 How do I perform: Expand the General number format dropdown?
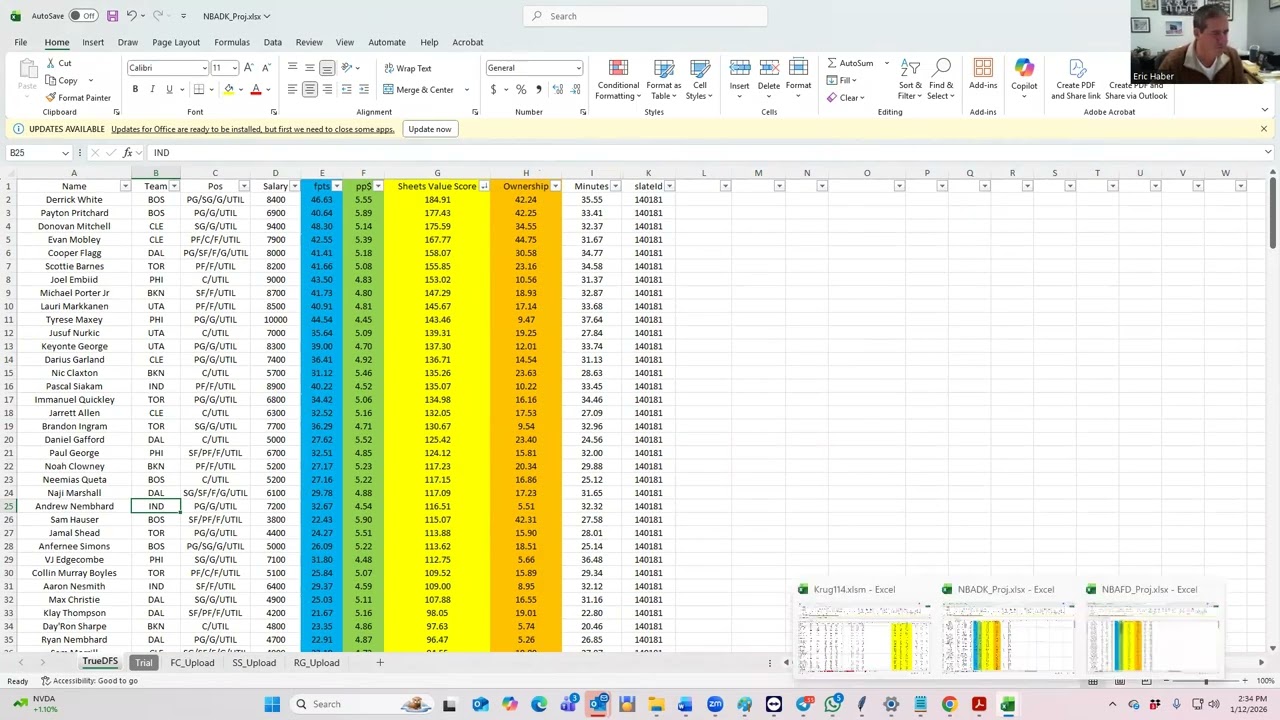tap(578, 68)
